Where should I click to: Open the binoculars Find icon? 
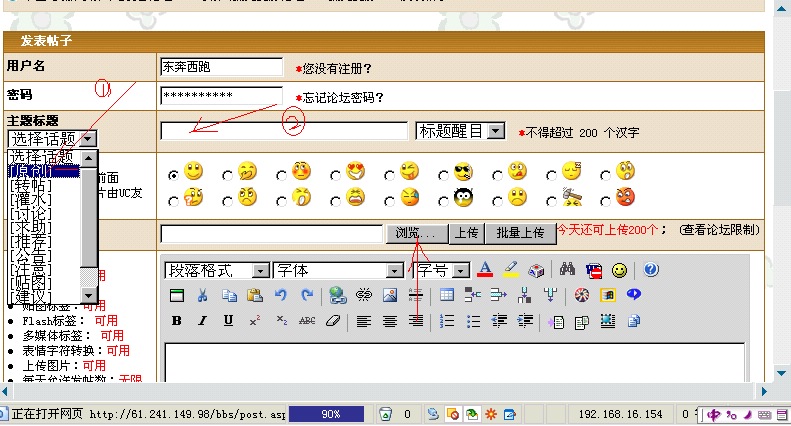coord(568,270)
